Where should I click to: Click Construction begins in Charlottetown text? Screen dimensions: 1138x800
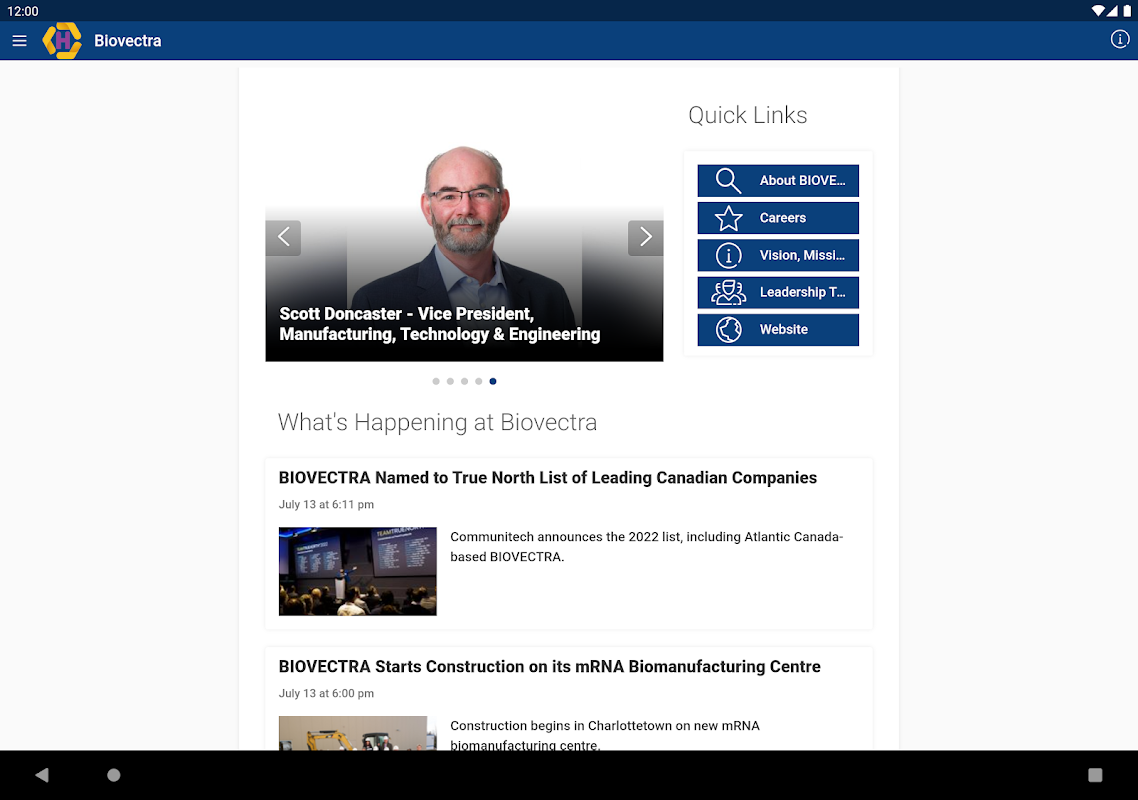click(x=605, y=735)
